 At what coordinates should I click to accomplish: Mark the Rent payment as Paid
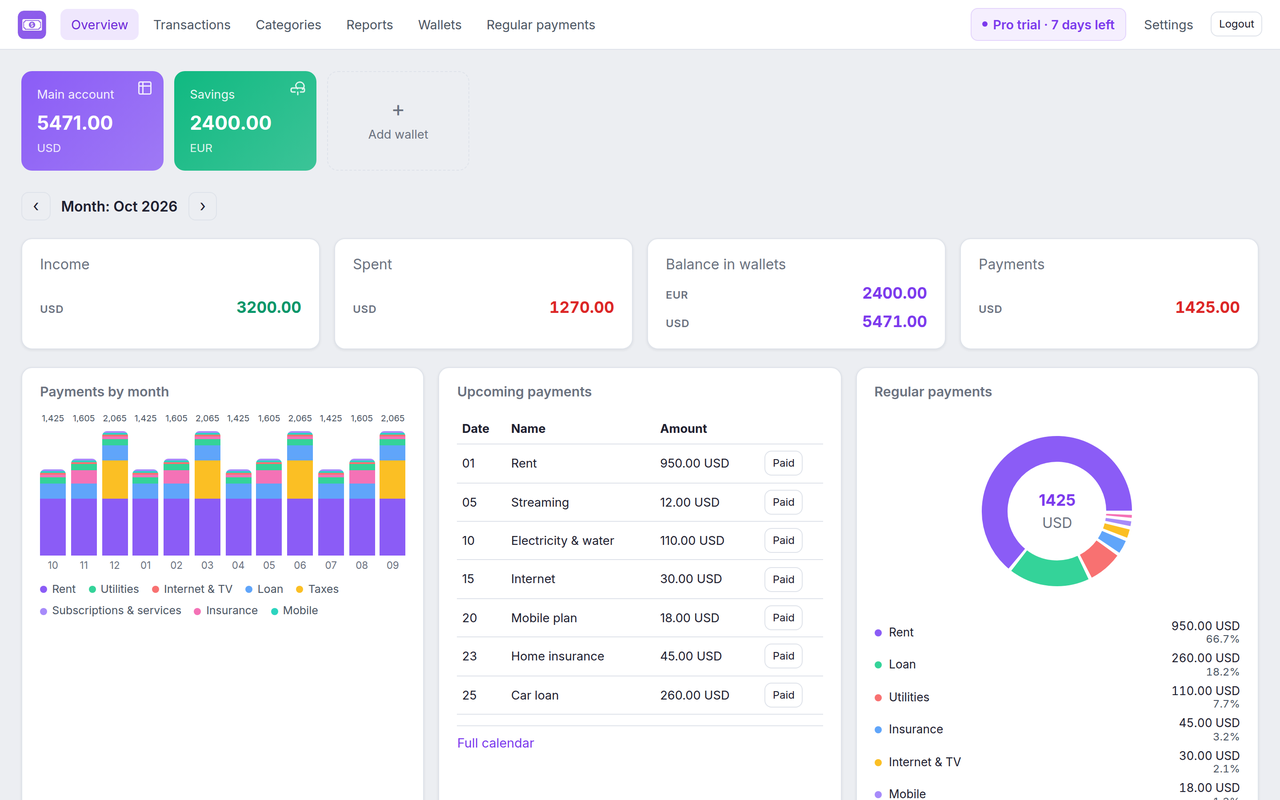pyautogui.click(x=783, y=463)
